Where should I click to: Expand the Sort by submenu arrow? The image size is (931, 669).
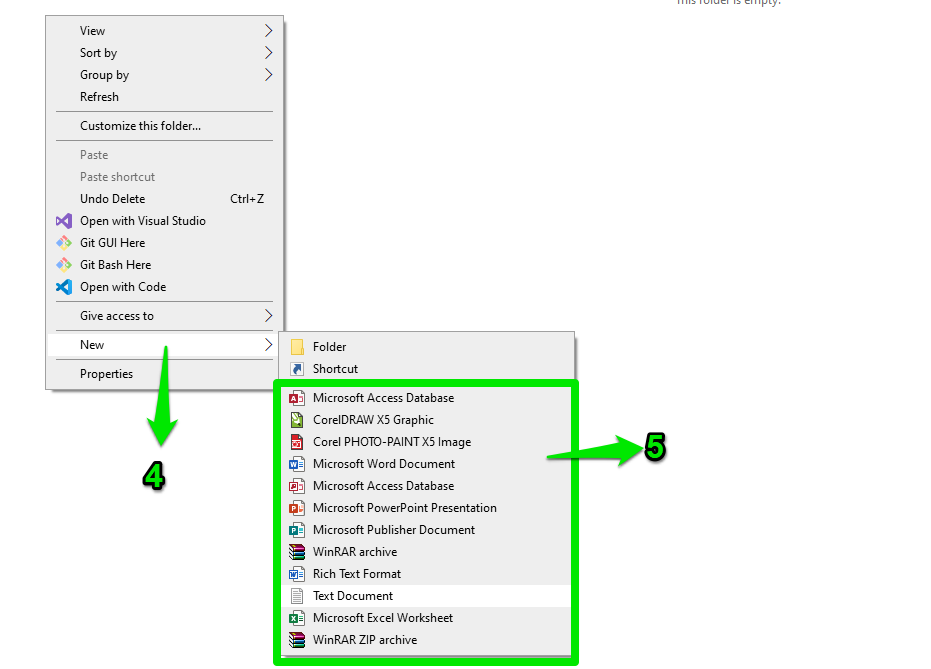pos(268,53)
